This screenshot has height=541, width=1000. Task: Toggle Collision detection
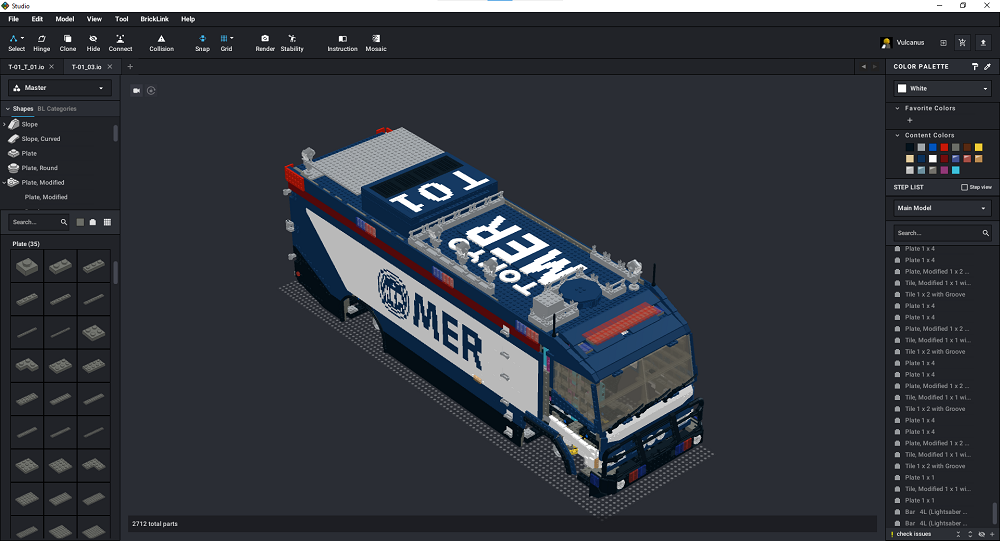(x=161, y=43)
